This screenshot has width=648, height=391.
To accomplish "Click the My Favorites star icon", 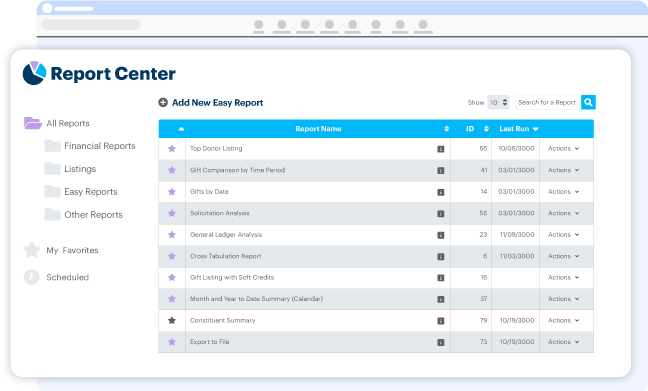I will pos(32,250).
